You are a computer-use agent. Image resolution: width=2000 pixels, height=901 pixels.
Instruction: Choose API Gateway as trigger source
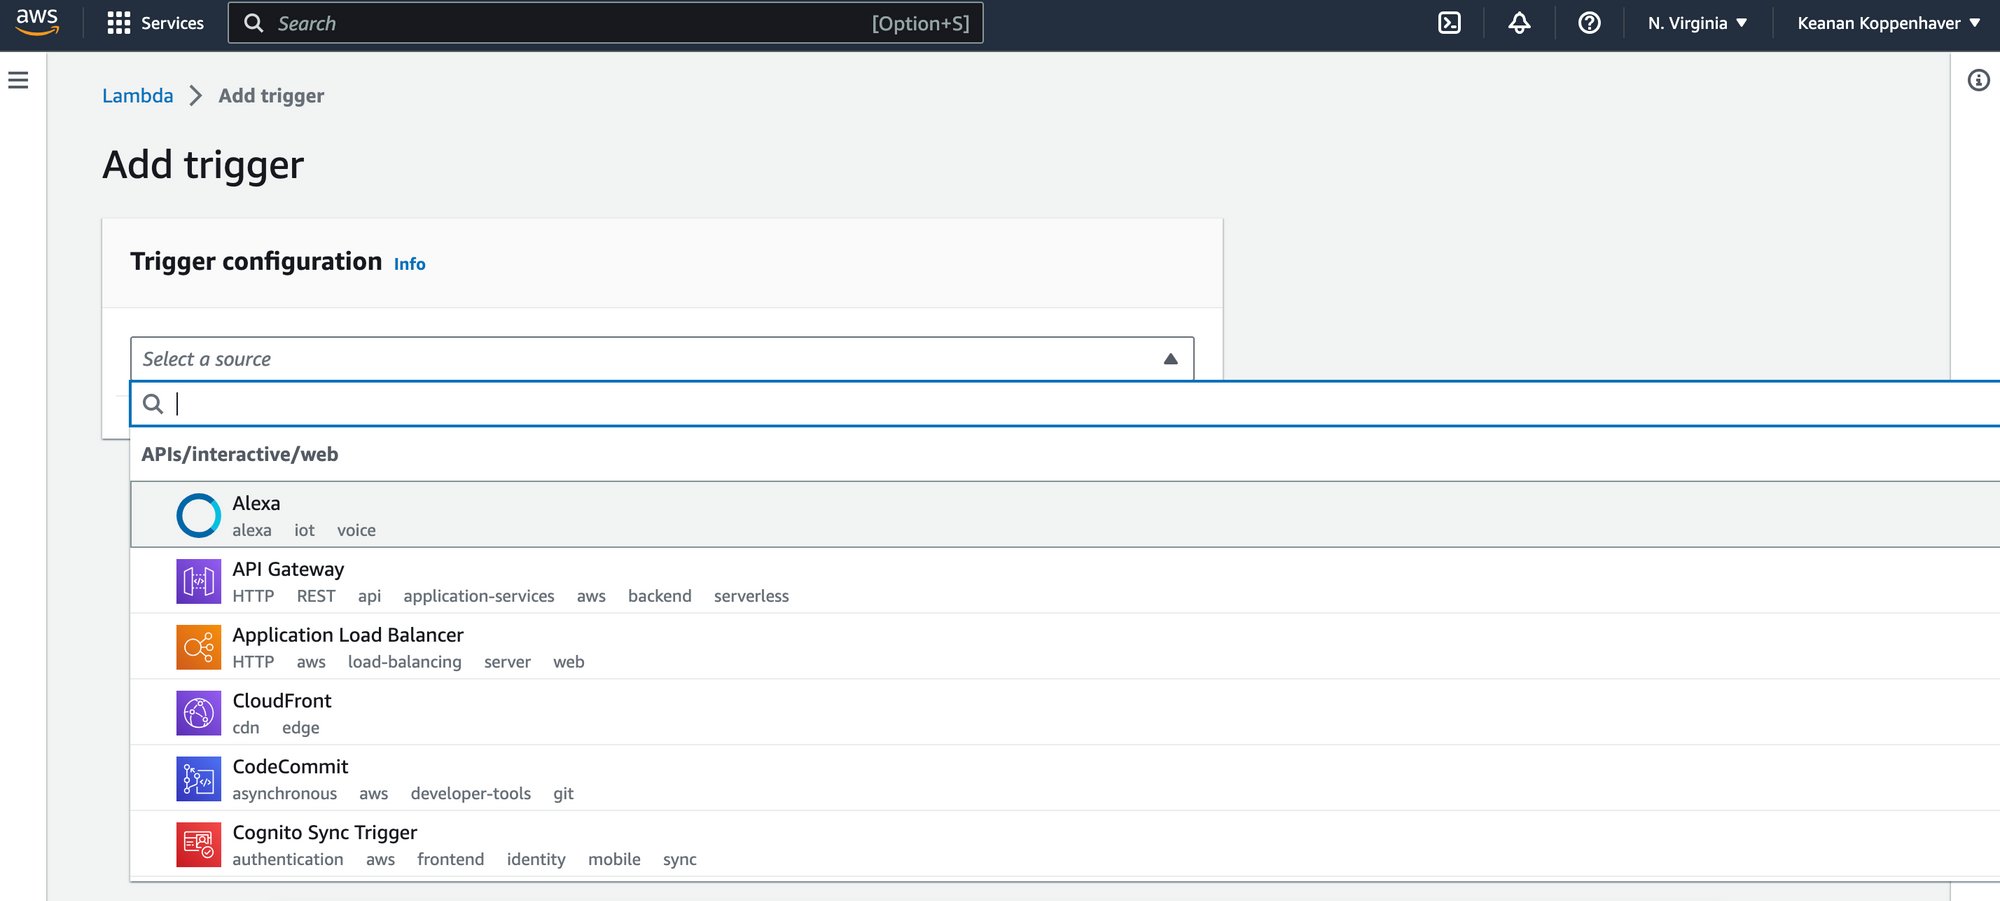[x=1065, y=581]
